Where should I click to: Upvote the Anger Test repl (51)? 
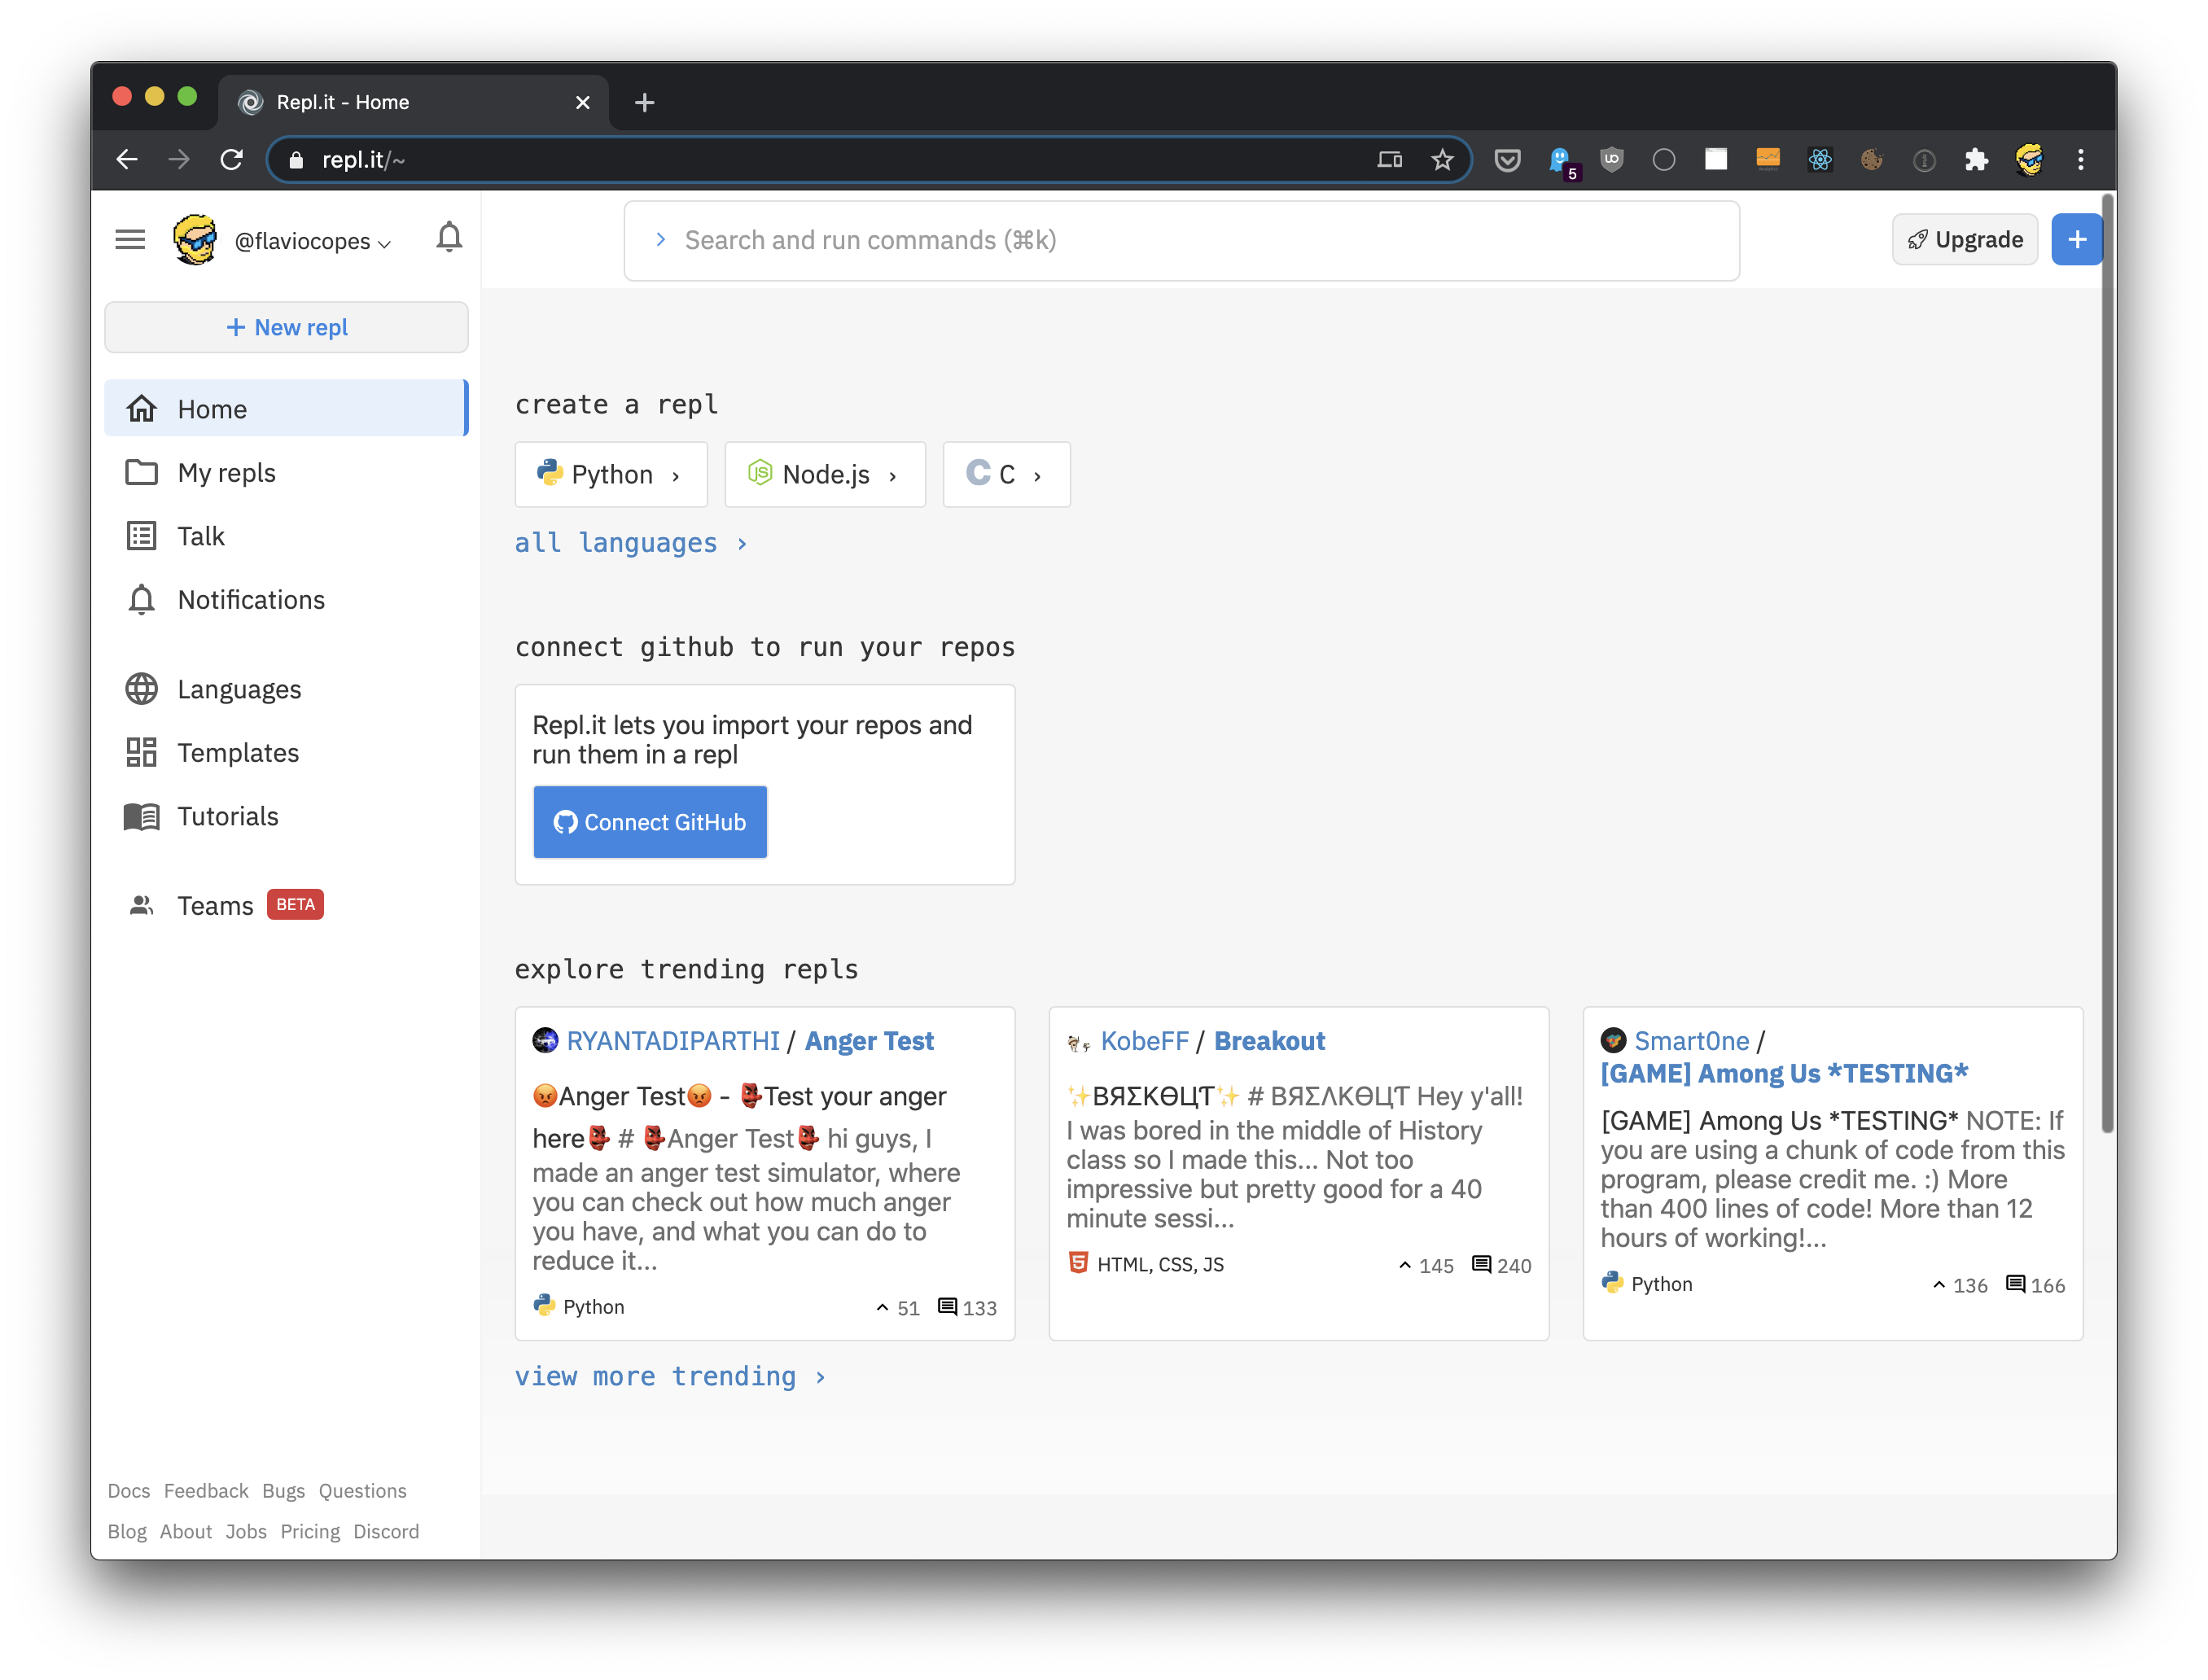point(897,1308)
